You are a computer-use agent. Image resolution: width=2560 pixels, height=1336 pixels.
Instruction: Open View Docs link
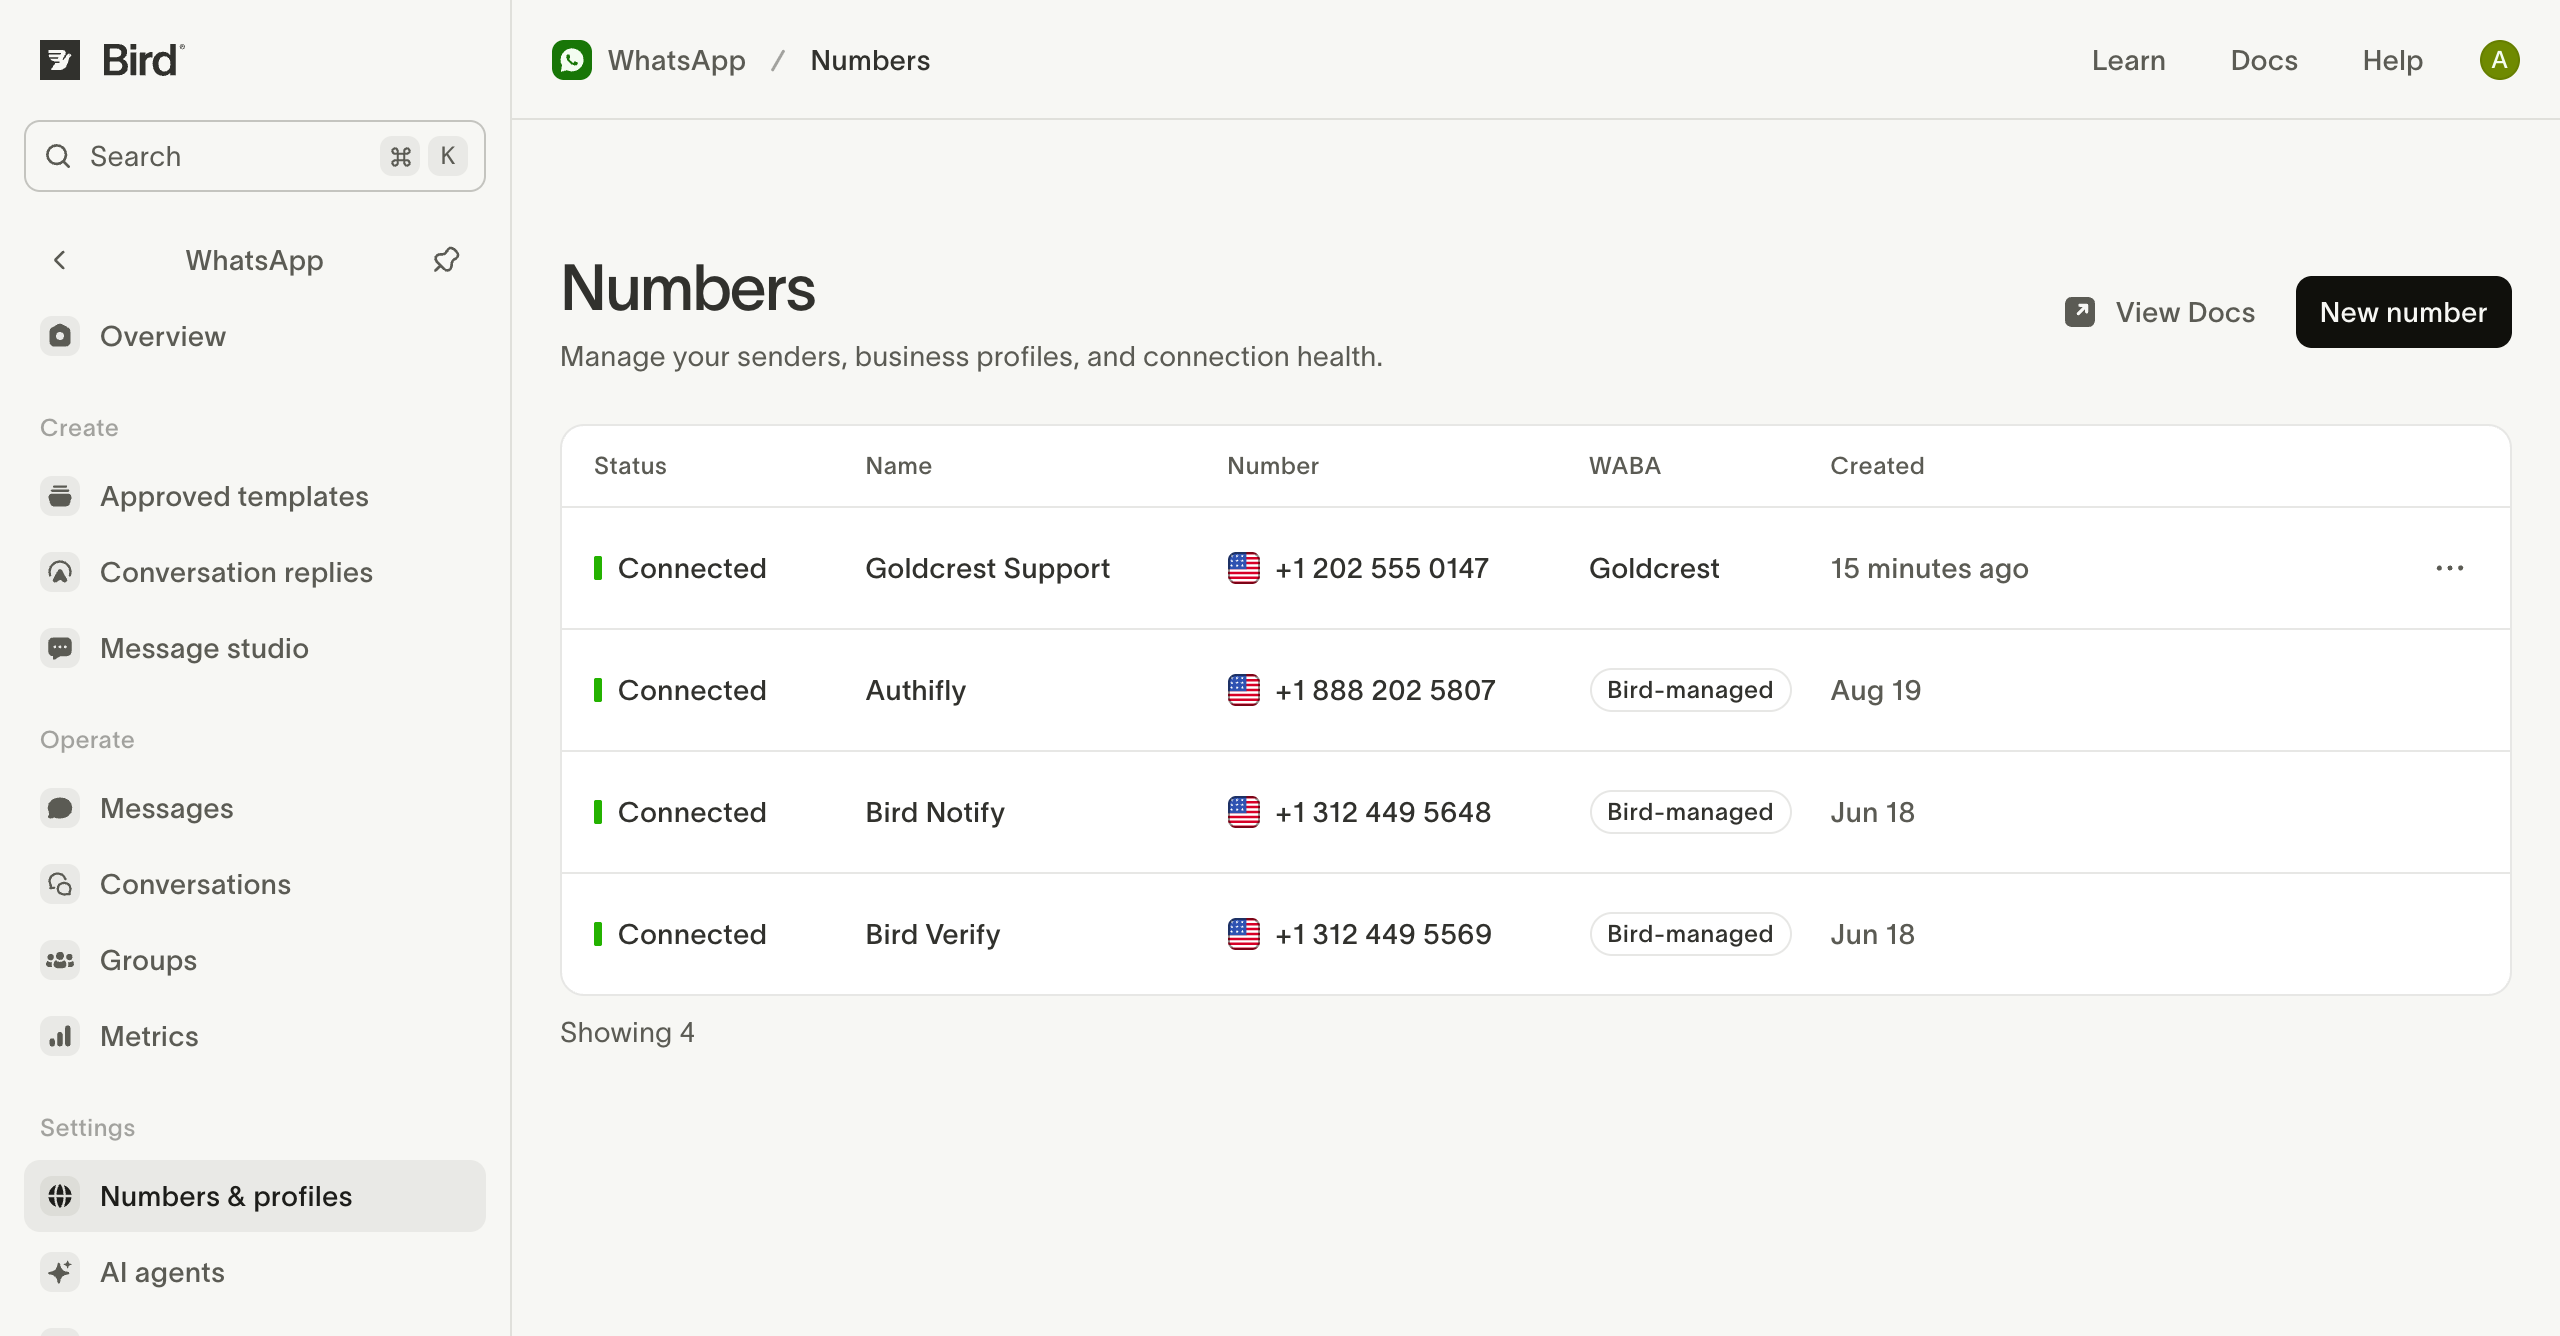tap(2160, 312)
